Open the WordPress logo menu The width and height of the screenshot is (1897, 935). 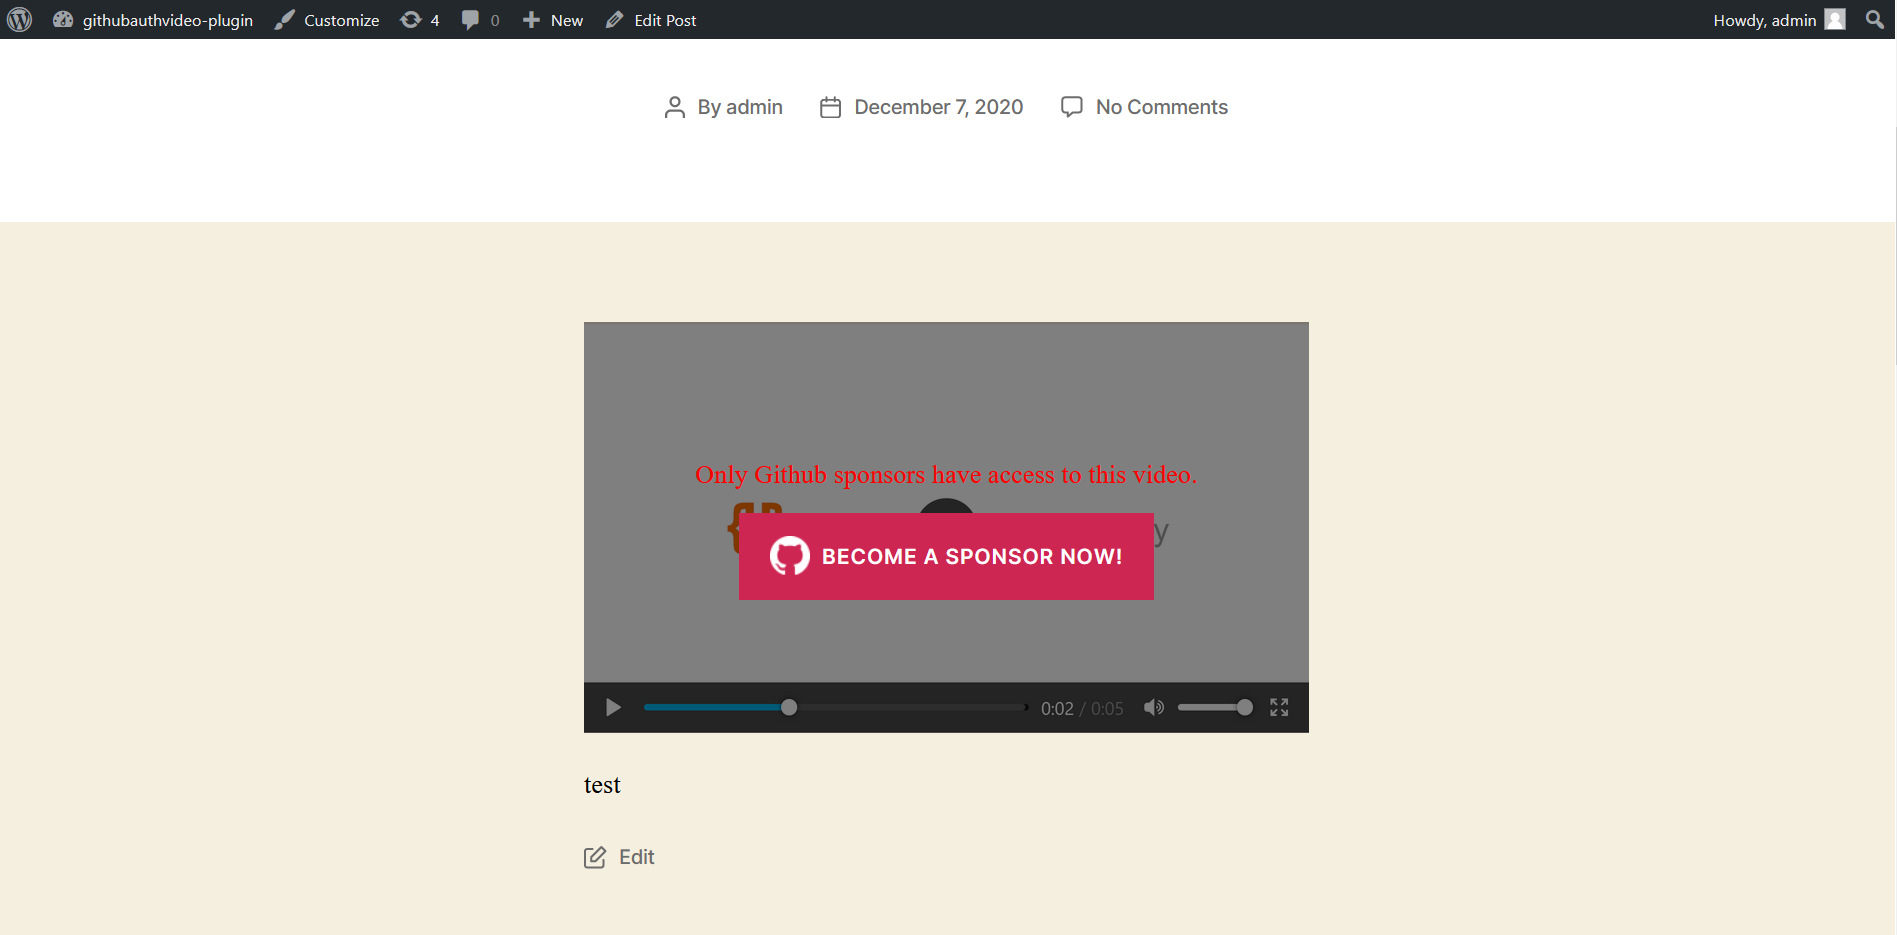click(20, 20)
